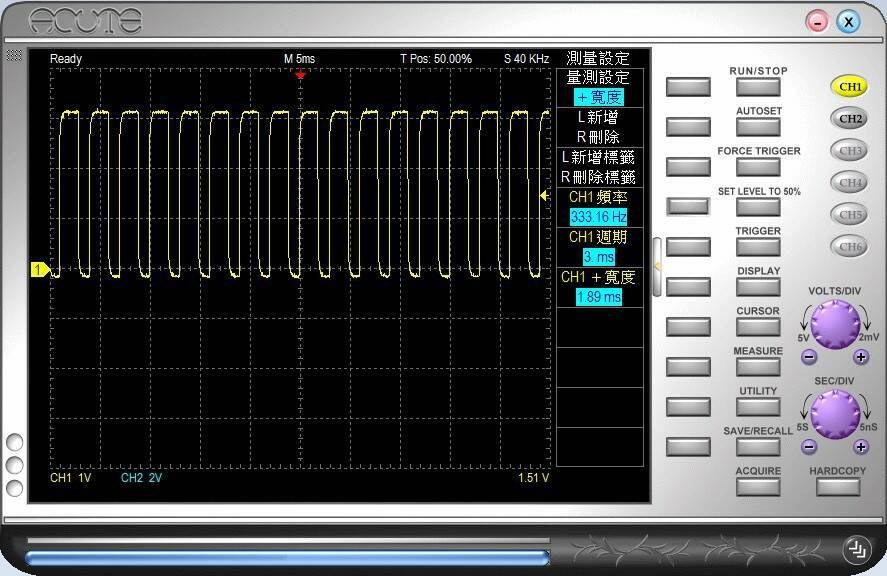
Task: Click the HARDCOPY button
Action: [x=838, y=487]
